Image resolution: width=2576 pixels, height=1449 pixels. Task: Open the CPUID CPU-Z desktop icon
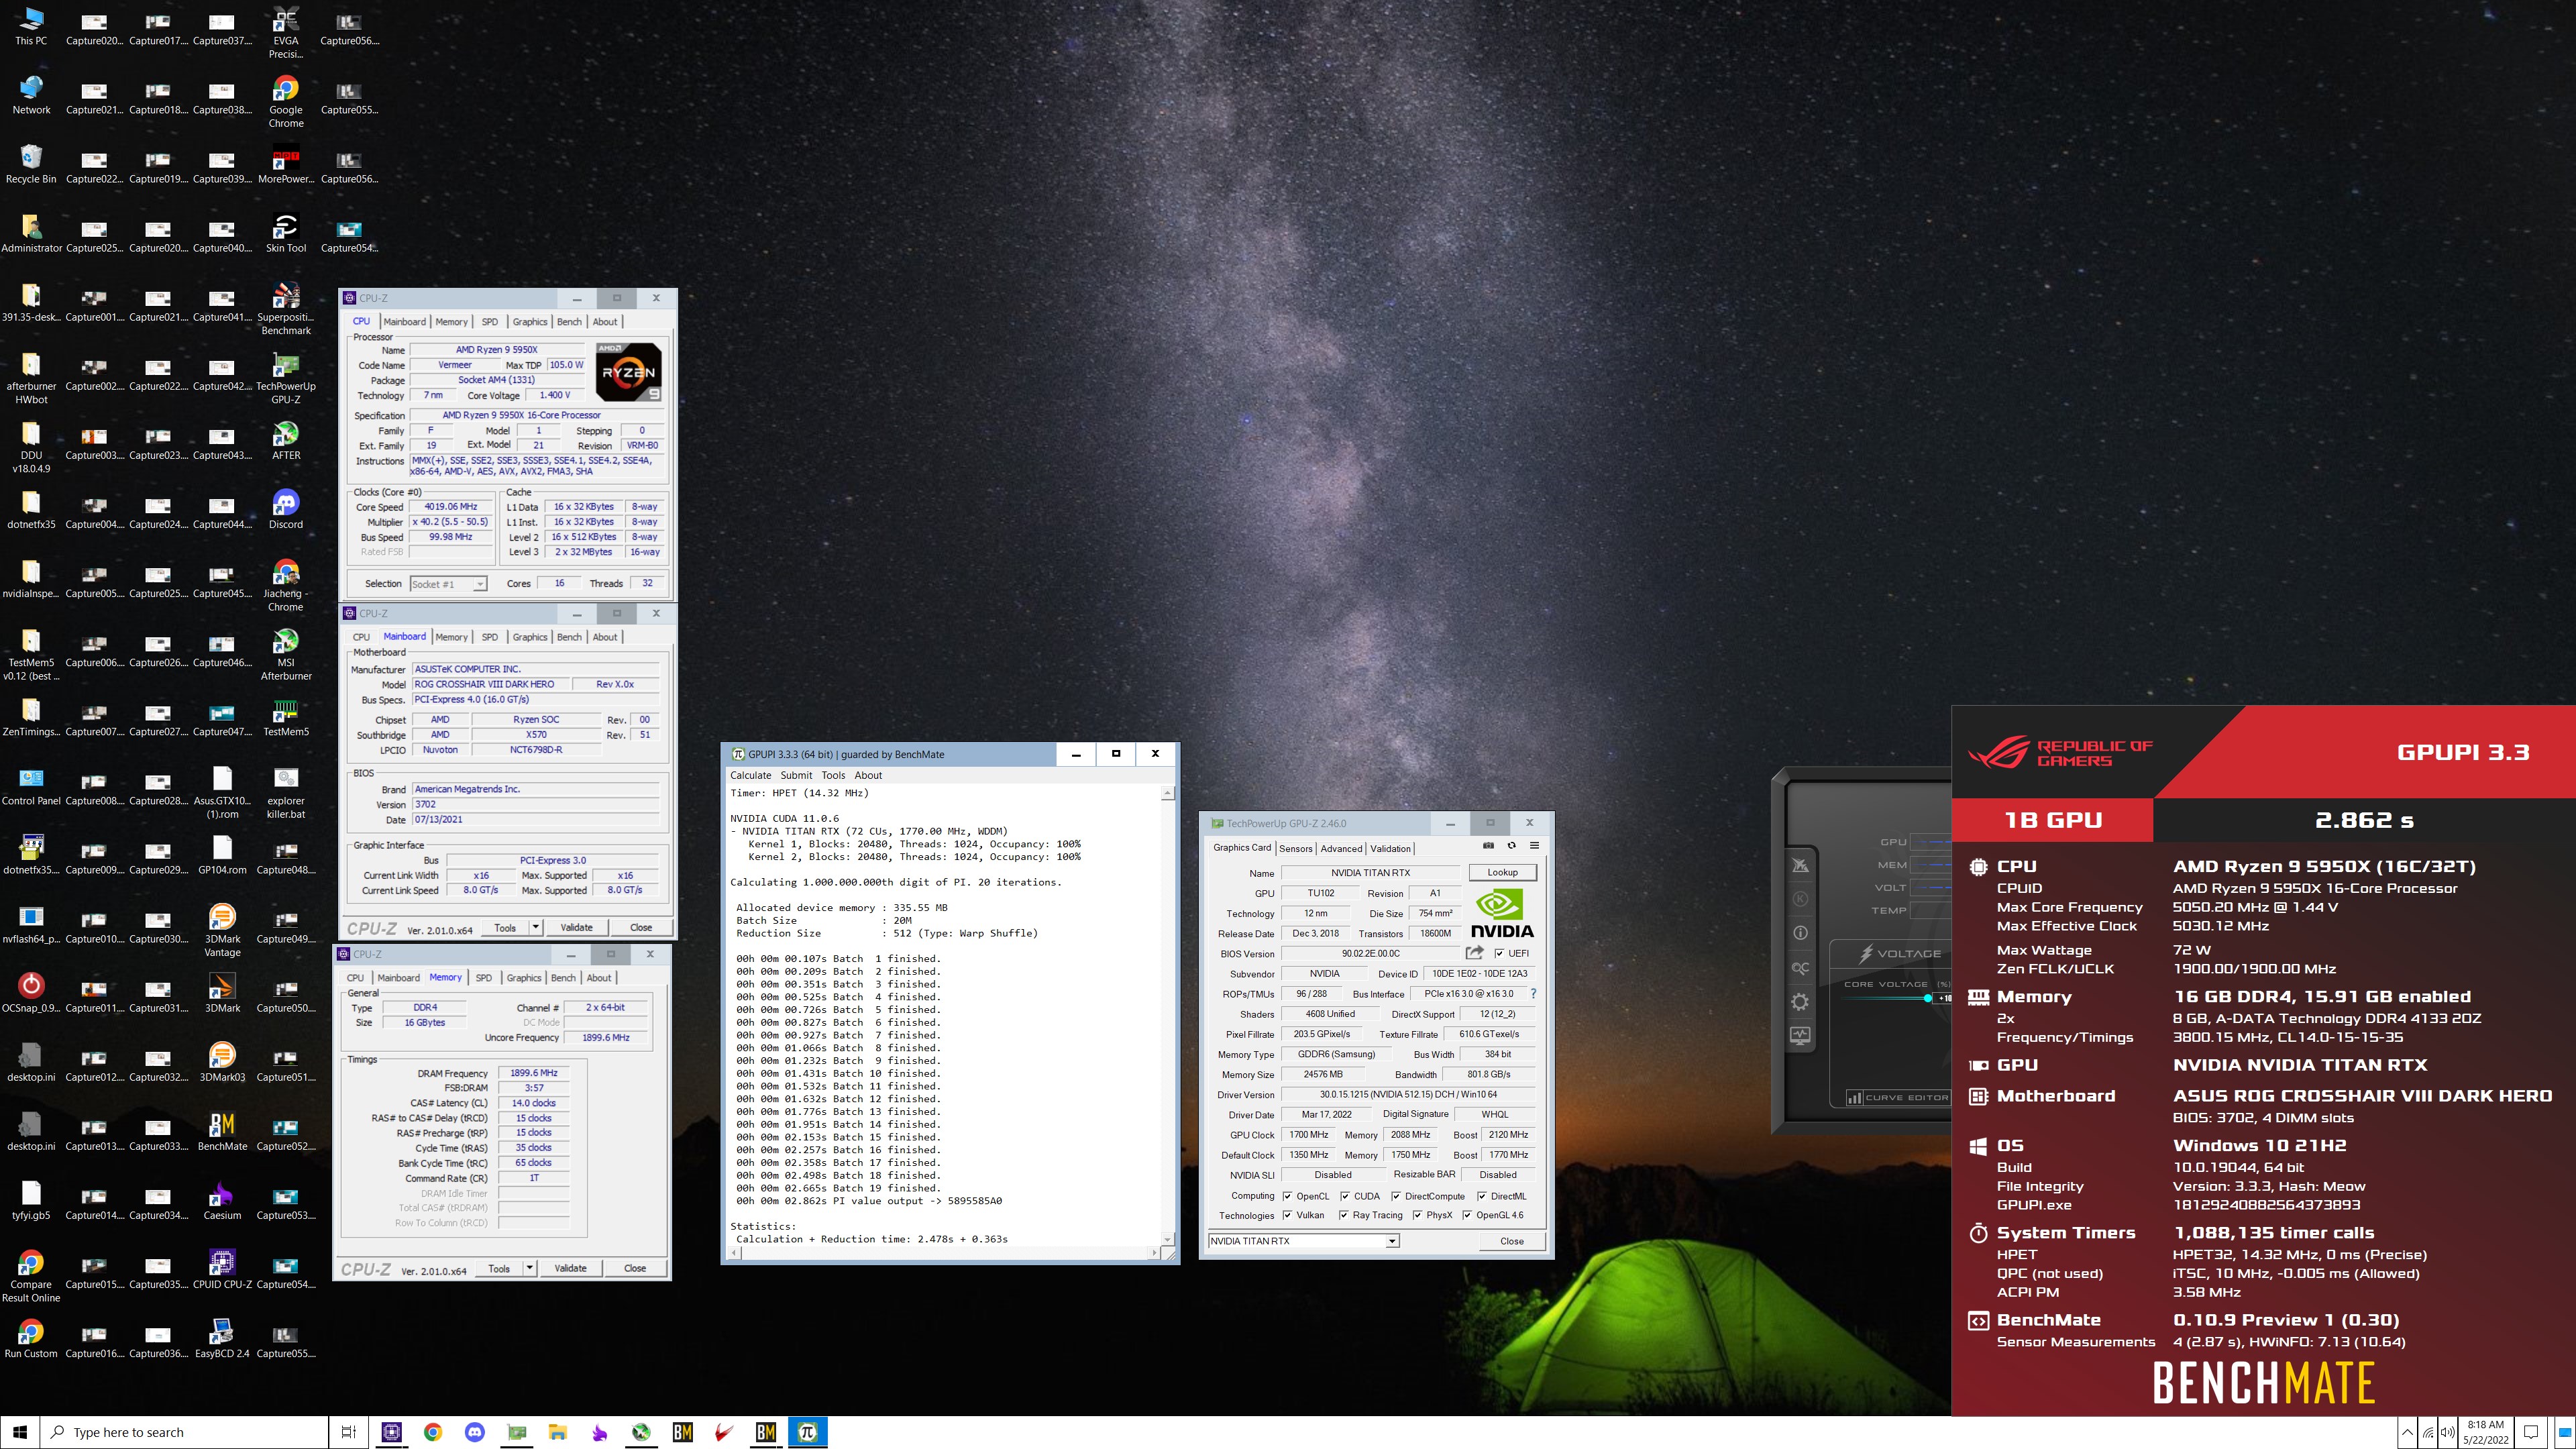[222, 1270]
